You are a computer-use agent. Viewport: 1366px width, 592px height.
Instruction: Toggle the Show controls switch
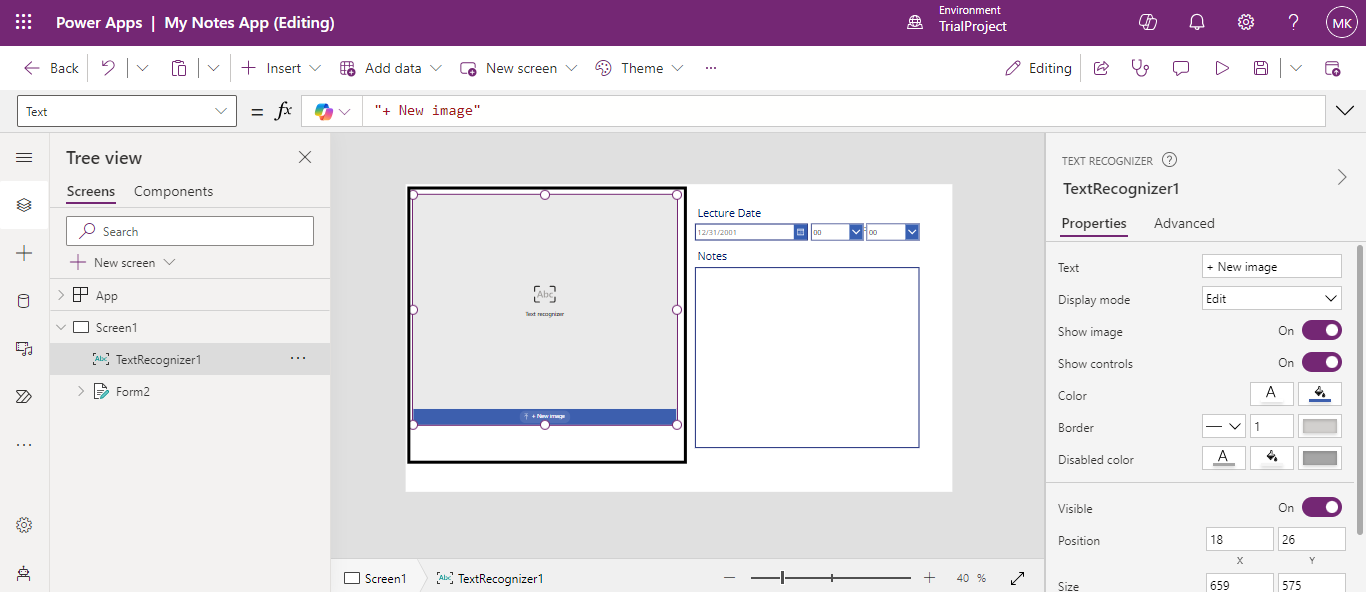pos(1321,363)
